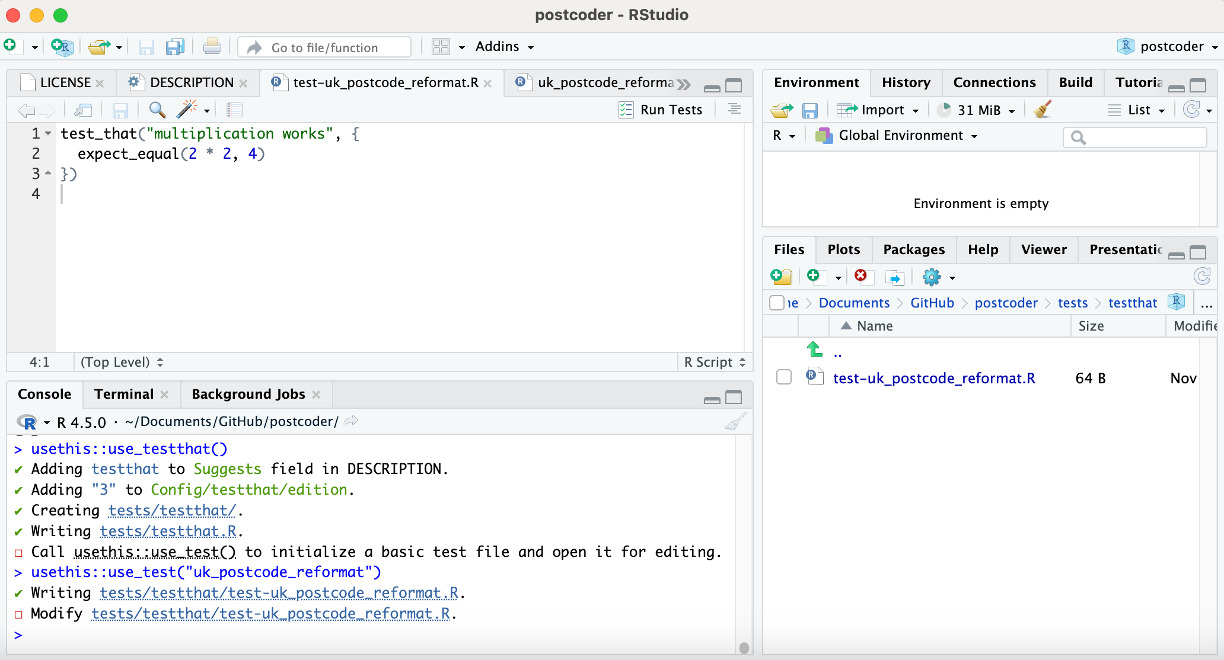Refresh the file listing icon
The image size is (1224, 660).
[1202, 277]
